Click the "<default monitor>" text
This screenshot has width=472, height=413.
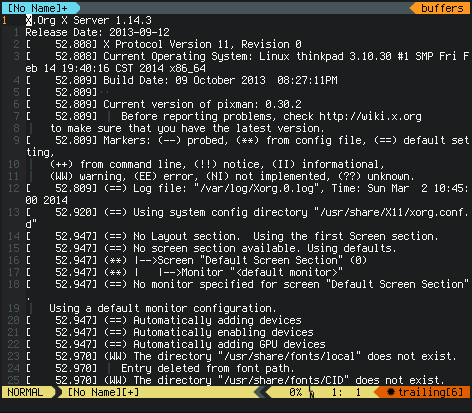click(286, 272)
